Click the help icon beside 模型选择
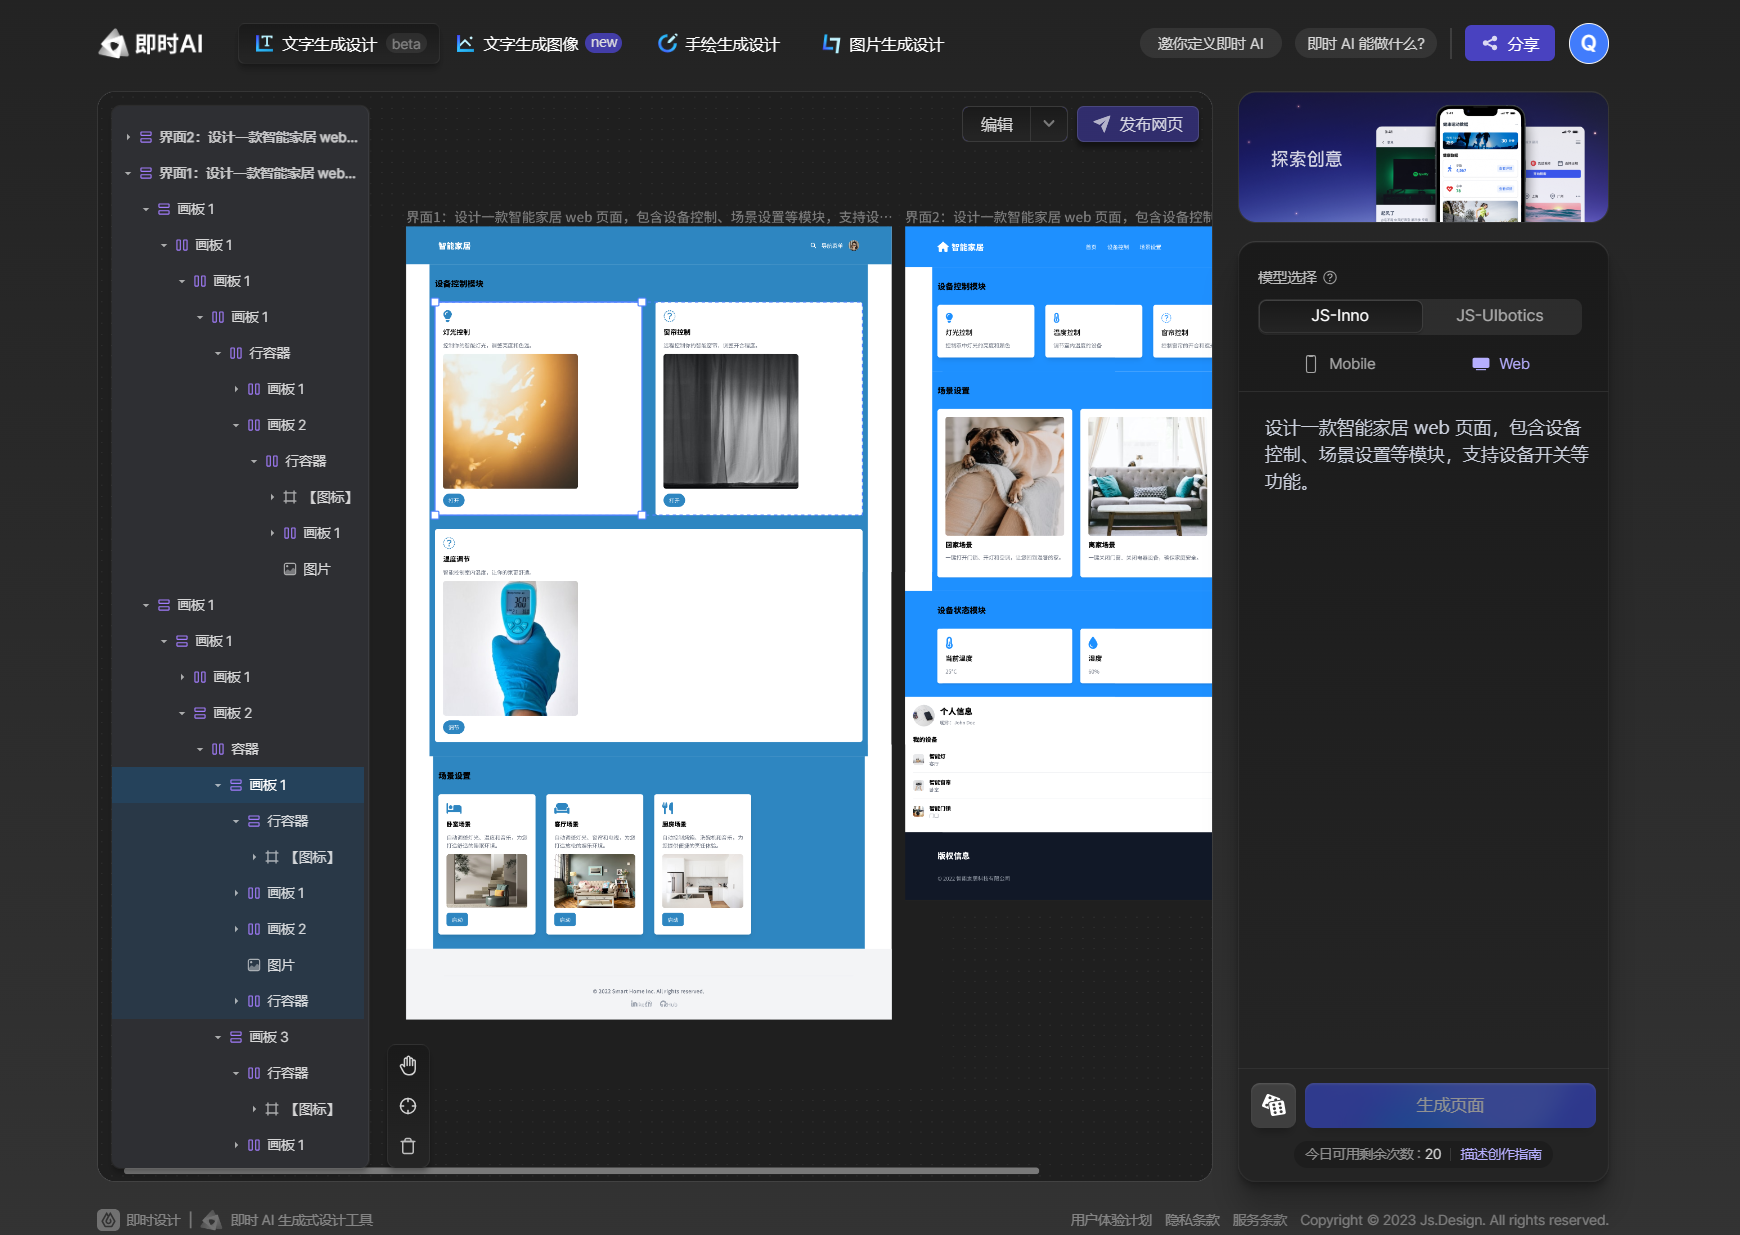The height and width of the screenshot is (1235, 1740). coord(1330,278)
